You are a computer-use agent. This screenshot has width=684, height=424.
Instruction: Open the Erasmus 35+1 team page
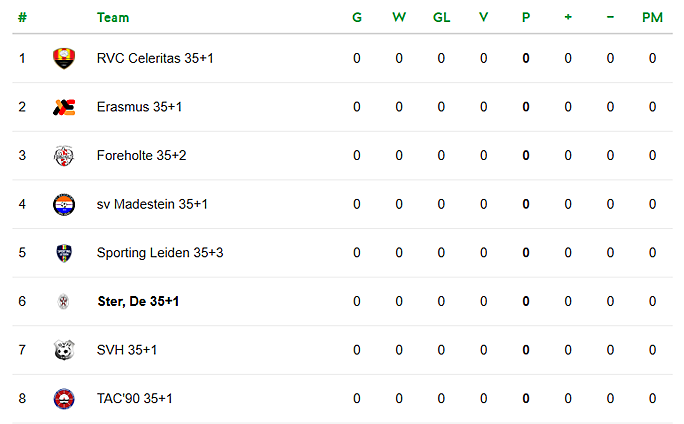click(x=139, y=107)
